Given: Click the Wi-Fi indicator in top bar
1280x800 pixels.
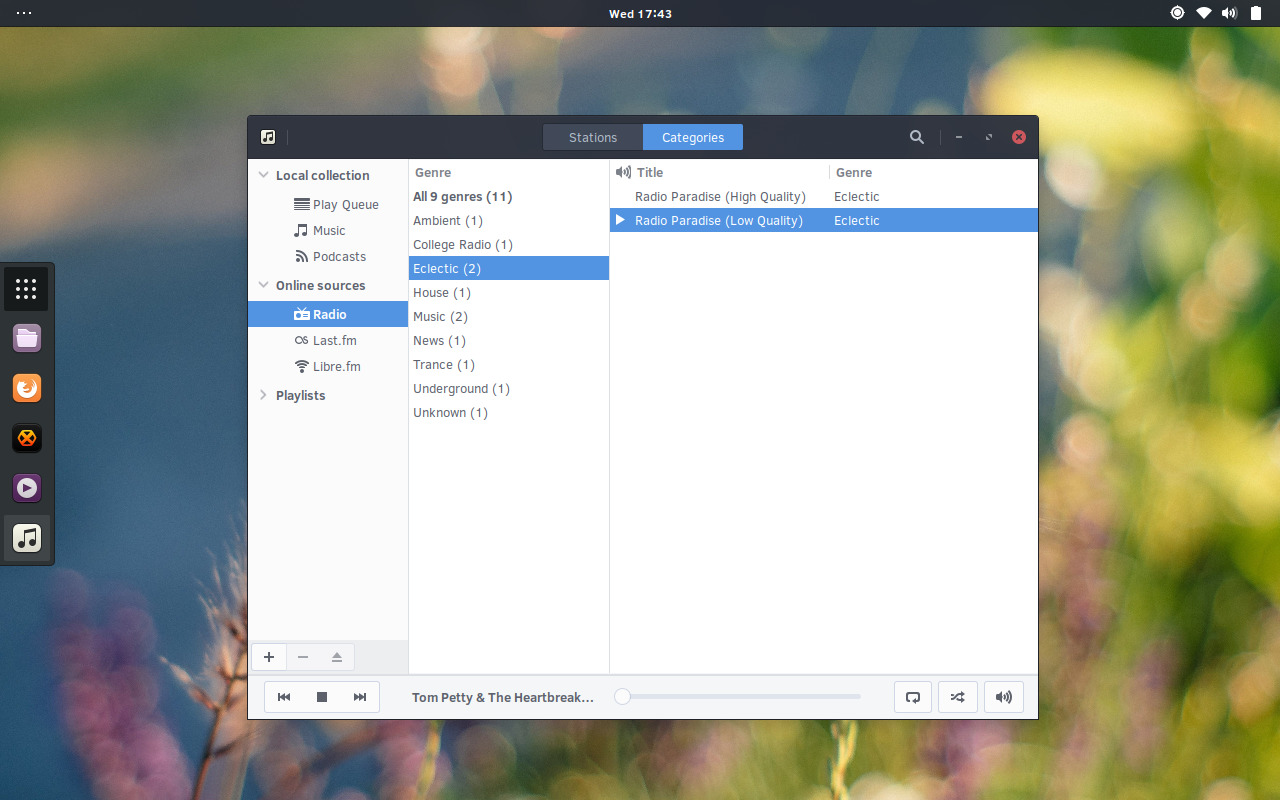Looking at the screenshot, I should coord(1204,13).
